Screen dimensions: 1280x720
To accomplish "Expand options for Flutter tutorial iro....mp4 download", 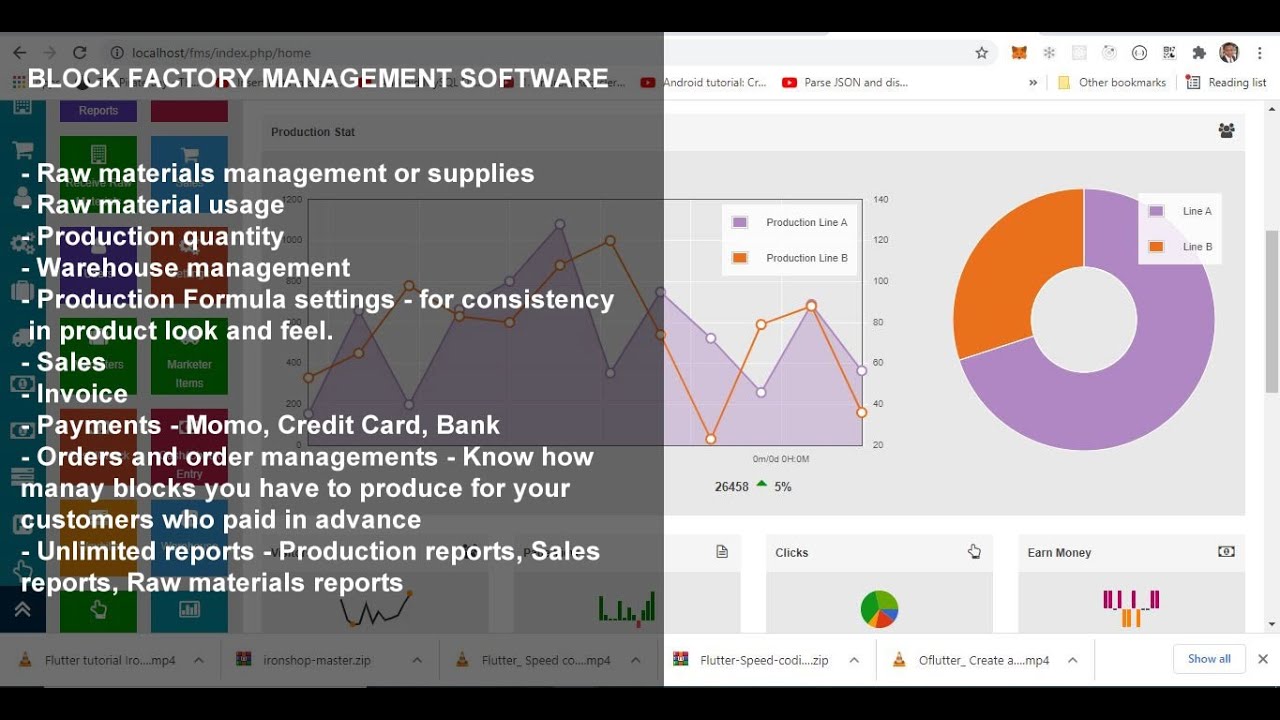I will (198, 660).
